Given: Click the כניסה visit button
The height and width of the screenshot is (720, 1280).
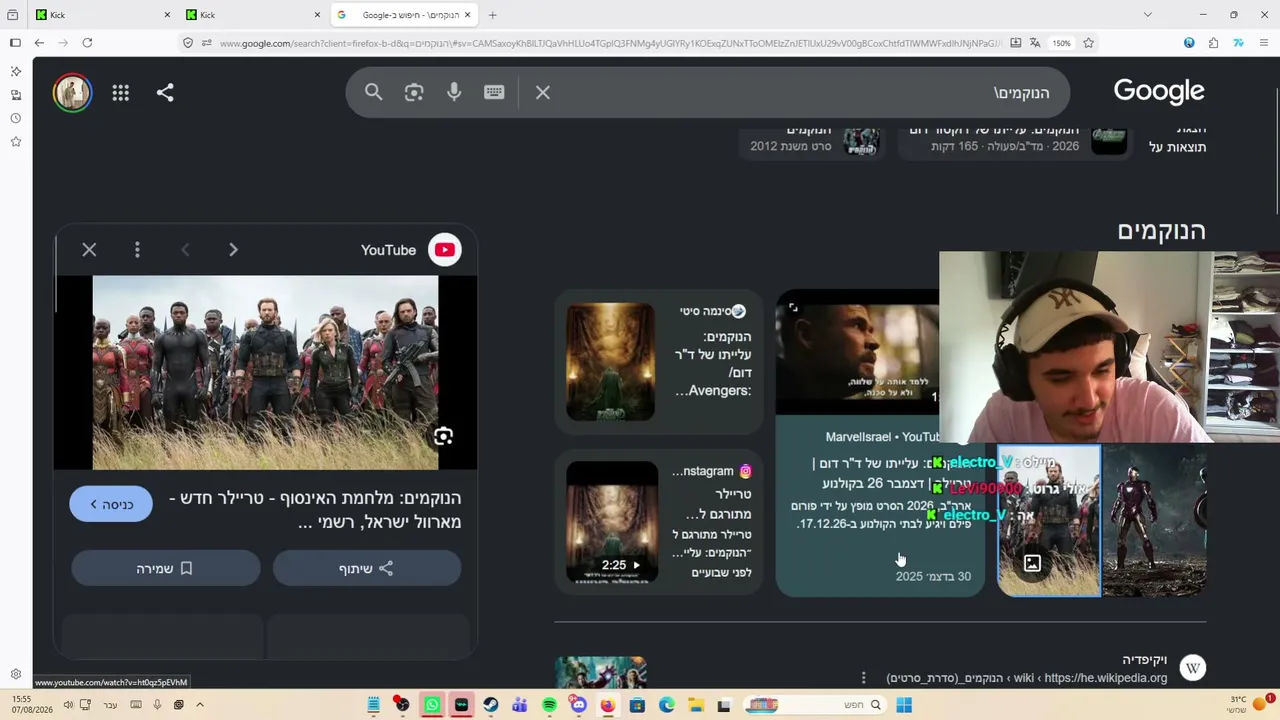Looking at the screenshot, I should [111, 505].
